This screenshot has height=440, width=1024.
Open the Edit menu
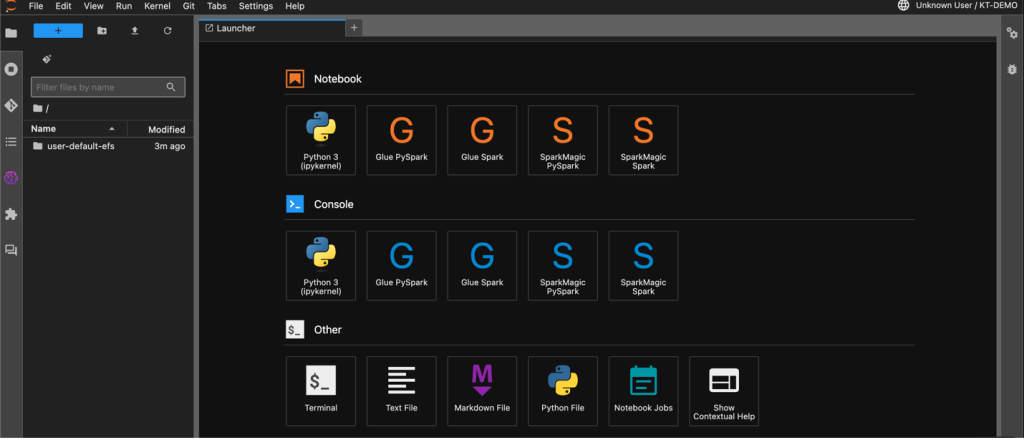63,6
